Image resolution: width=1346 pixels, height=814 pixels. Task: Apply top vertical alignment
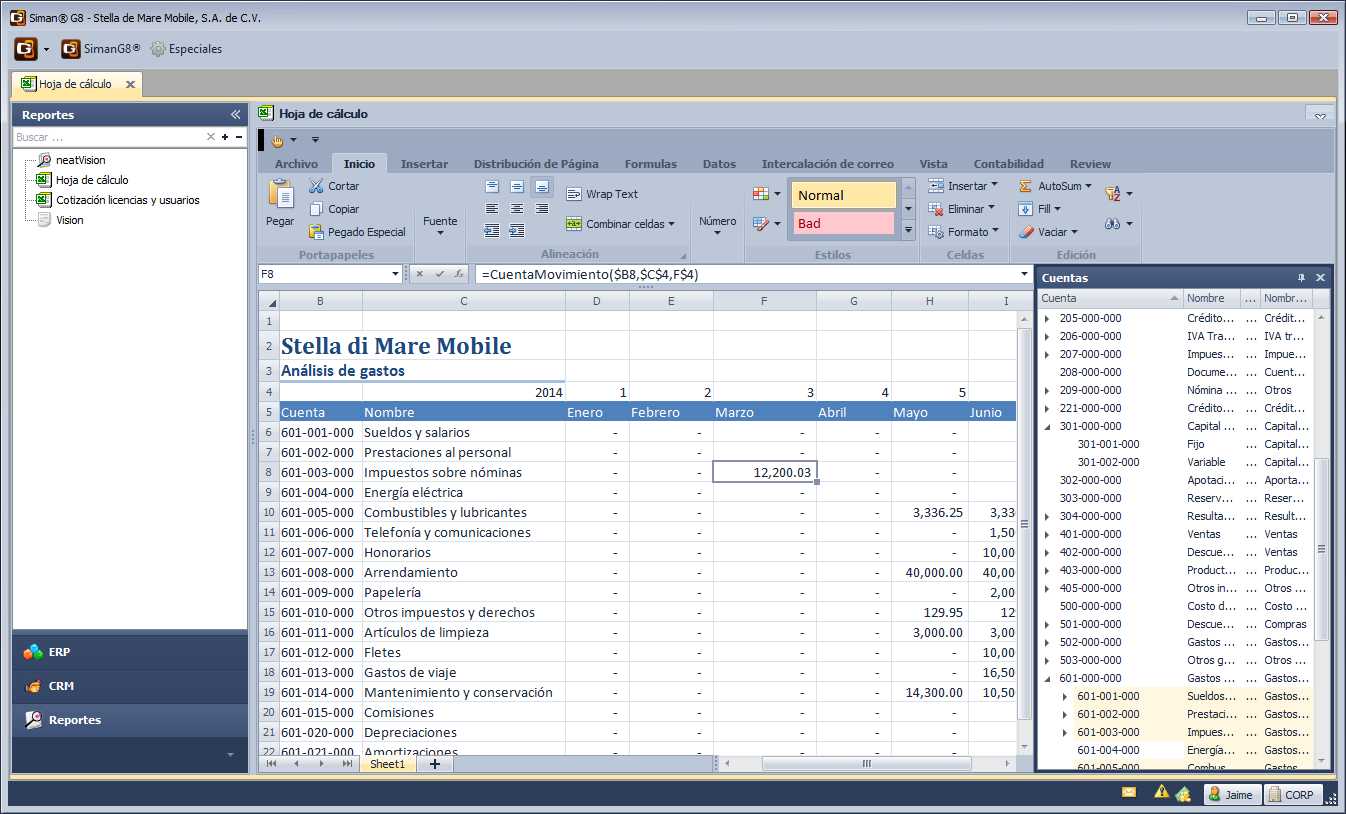point(492,186)
